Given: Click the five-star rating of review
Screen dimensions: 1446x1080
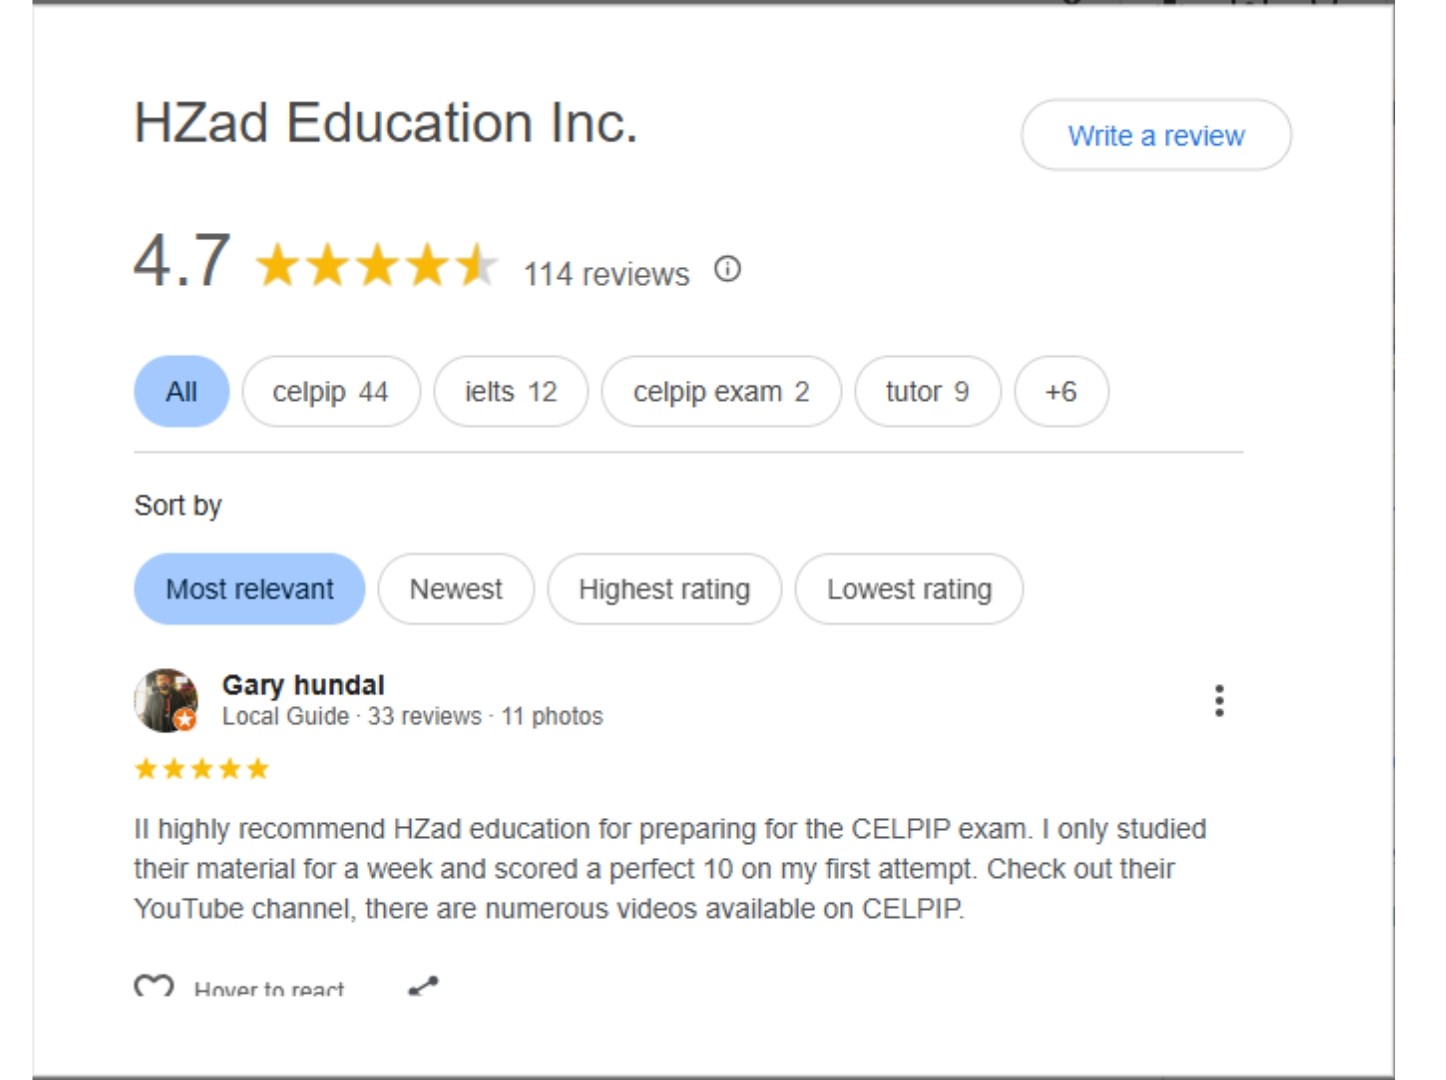Looking at the screenshot, I should click(x=202, y=769).
